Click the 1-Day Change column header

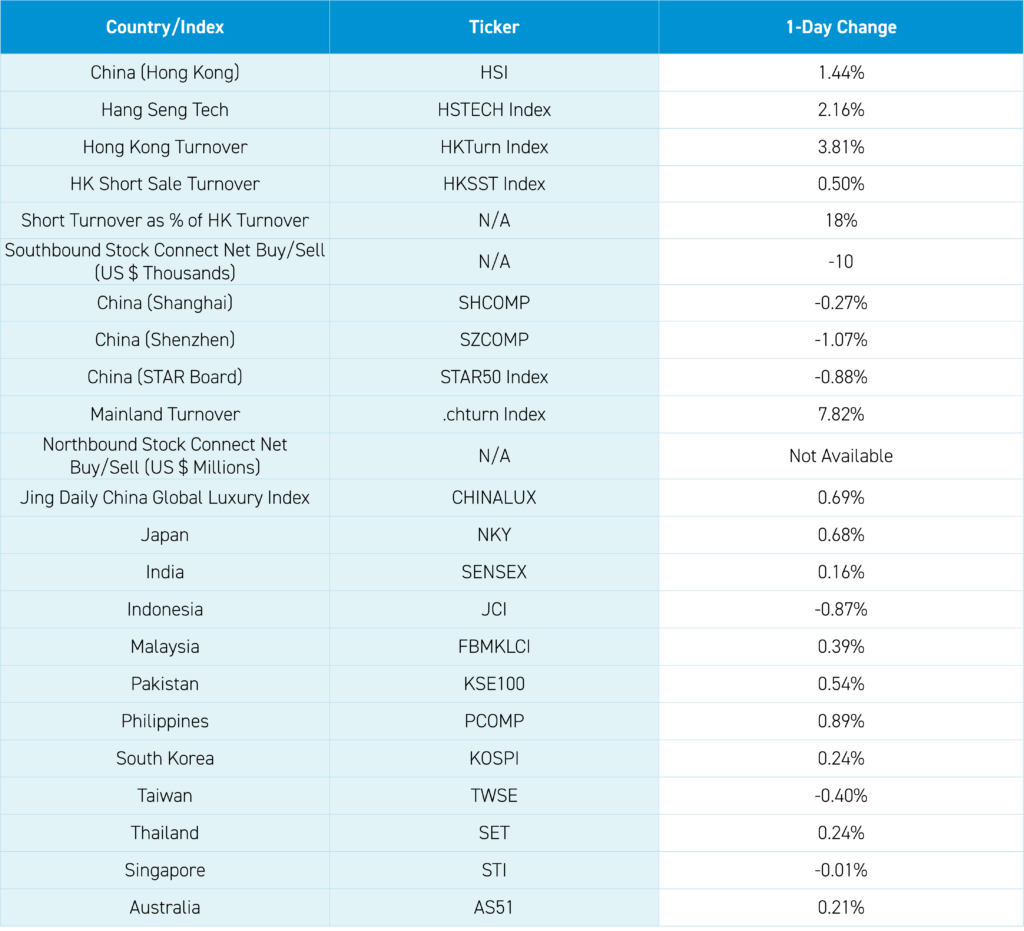click(x=840, y=27)
